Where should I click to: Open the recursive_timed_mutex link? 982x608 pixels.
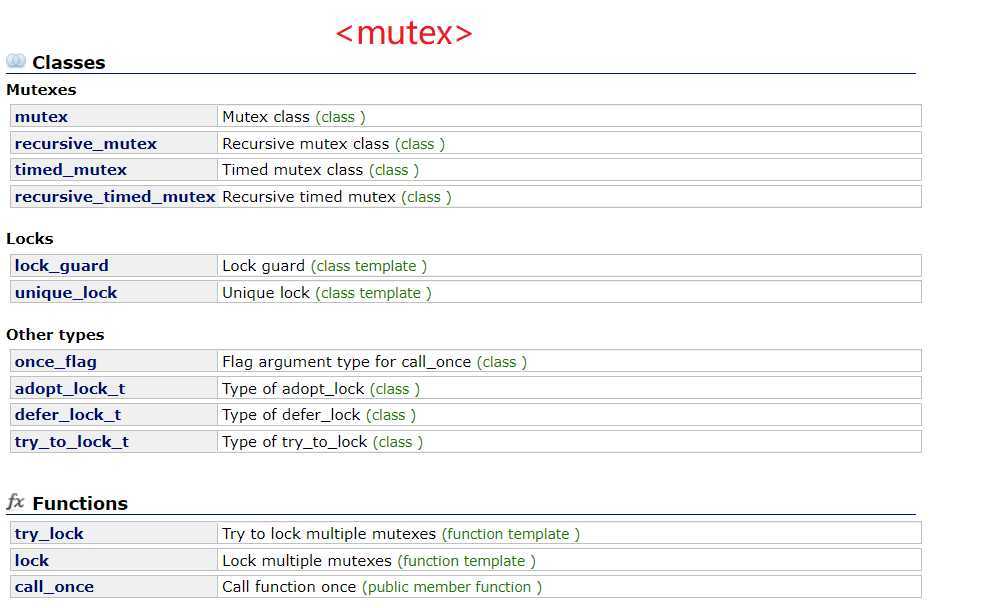(114, 197)
